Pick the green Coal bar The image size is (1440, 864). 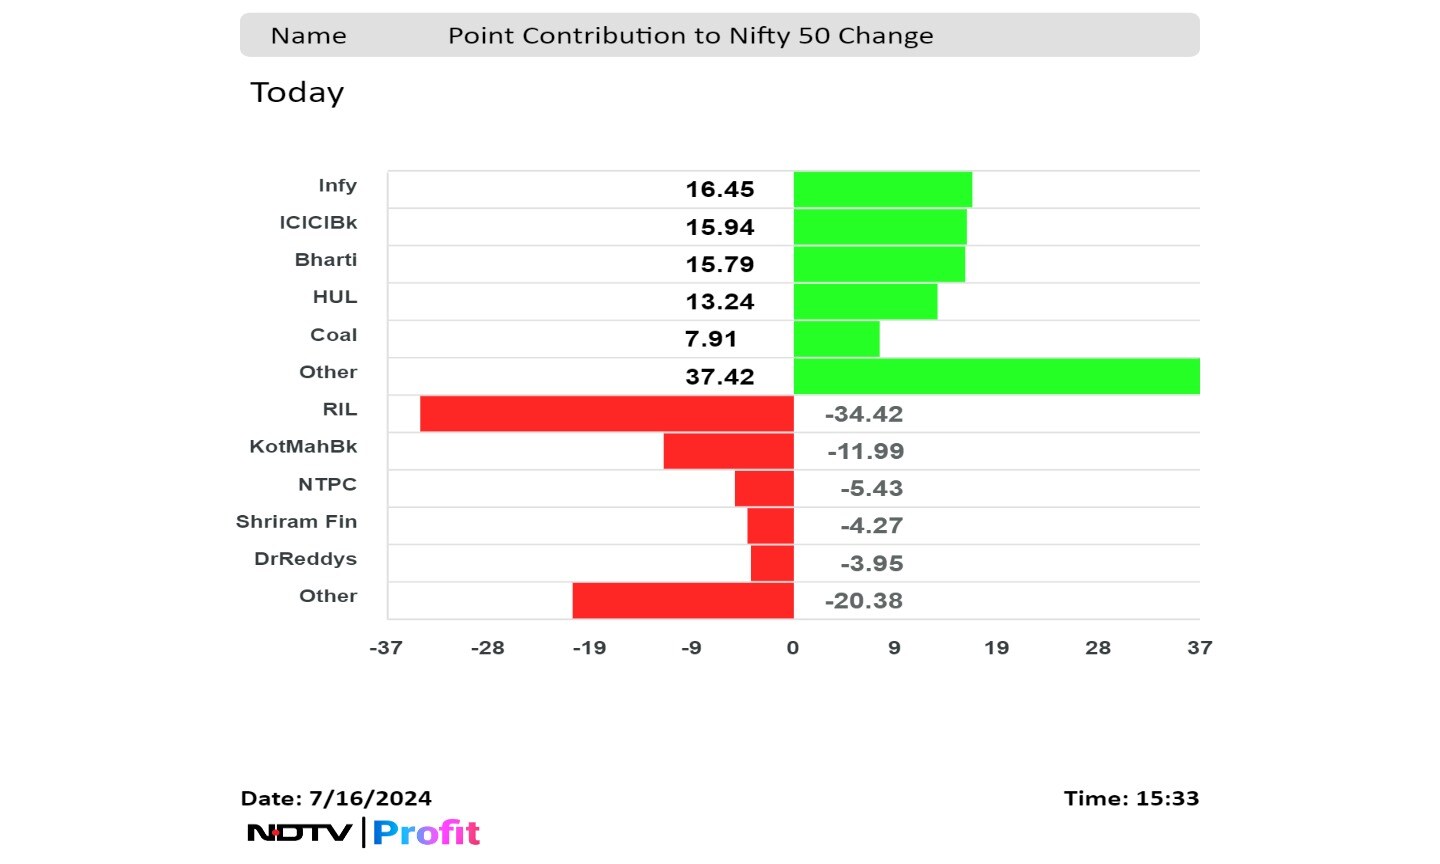coord(836,339)
